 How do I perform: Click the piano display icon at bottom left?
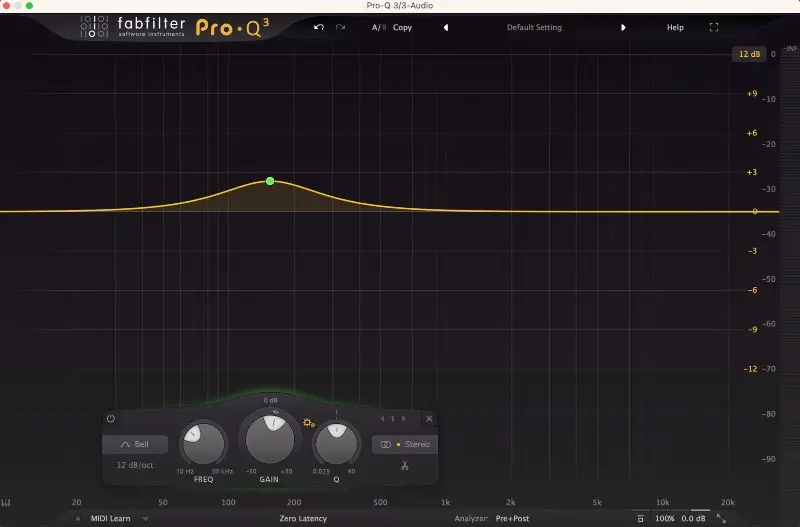pyautogui.click(x=6, y=502)
